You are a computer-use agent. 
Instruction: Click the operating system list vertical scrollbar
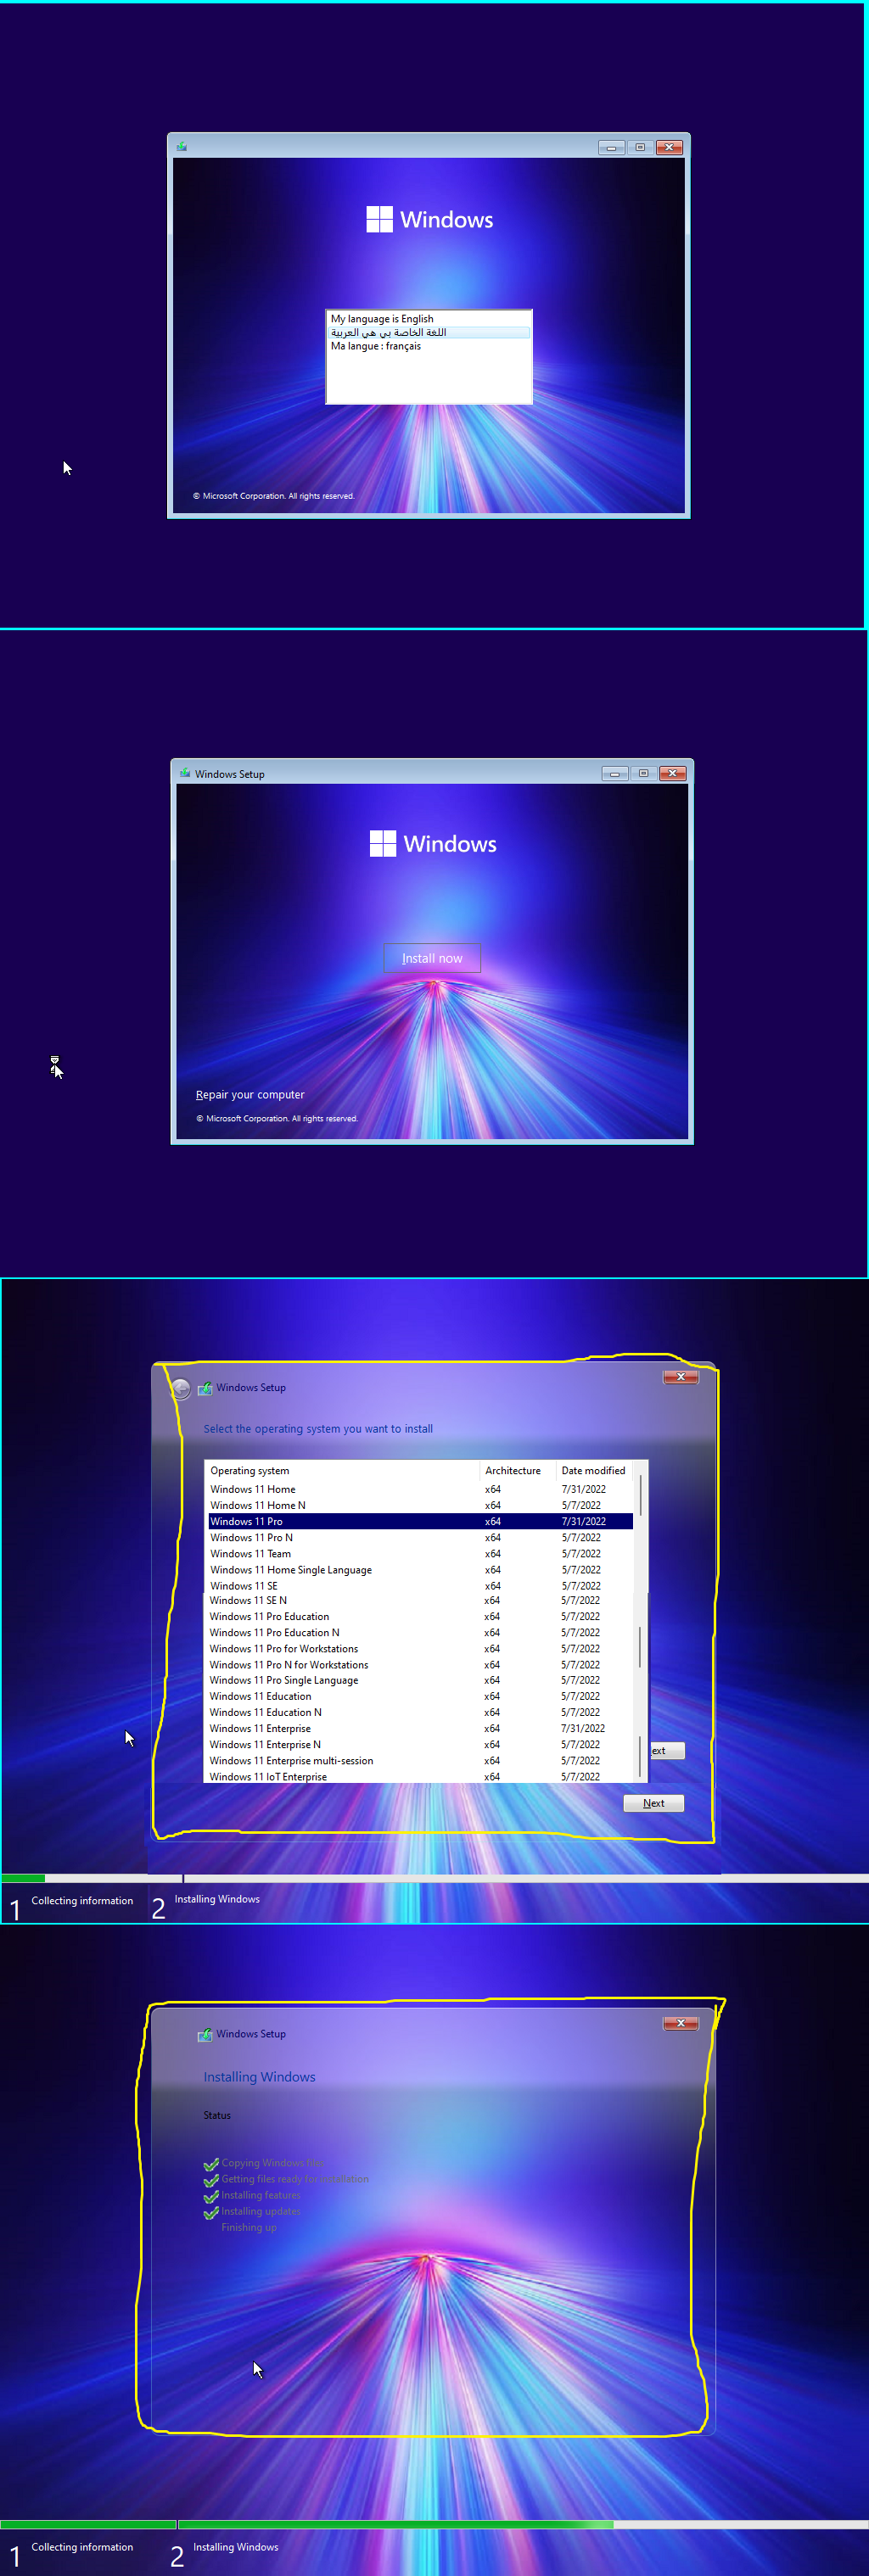pyautogui.click(x=640, y=1620)
